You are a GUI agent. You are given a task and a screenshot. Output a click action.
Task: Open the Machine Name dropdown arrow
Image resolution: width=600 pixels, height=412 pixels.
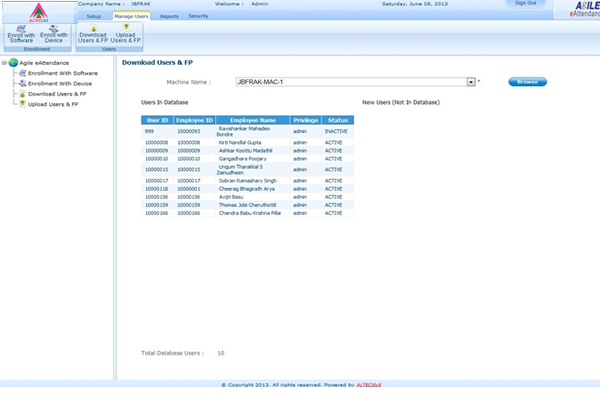pyautogui.click(x=471, y=82)
